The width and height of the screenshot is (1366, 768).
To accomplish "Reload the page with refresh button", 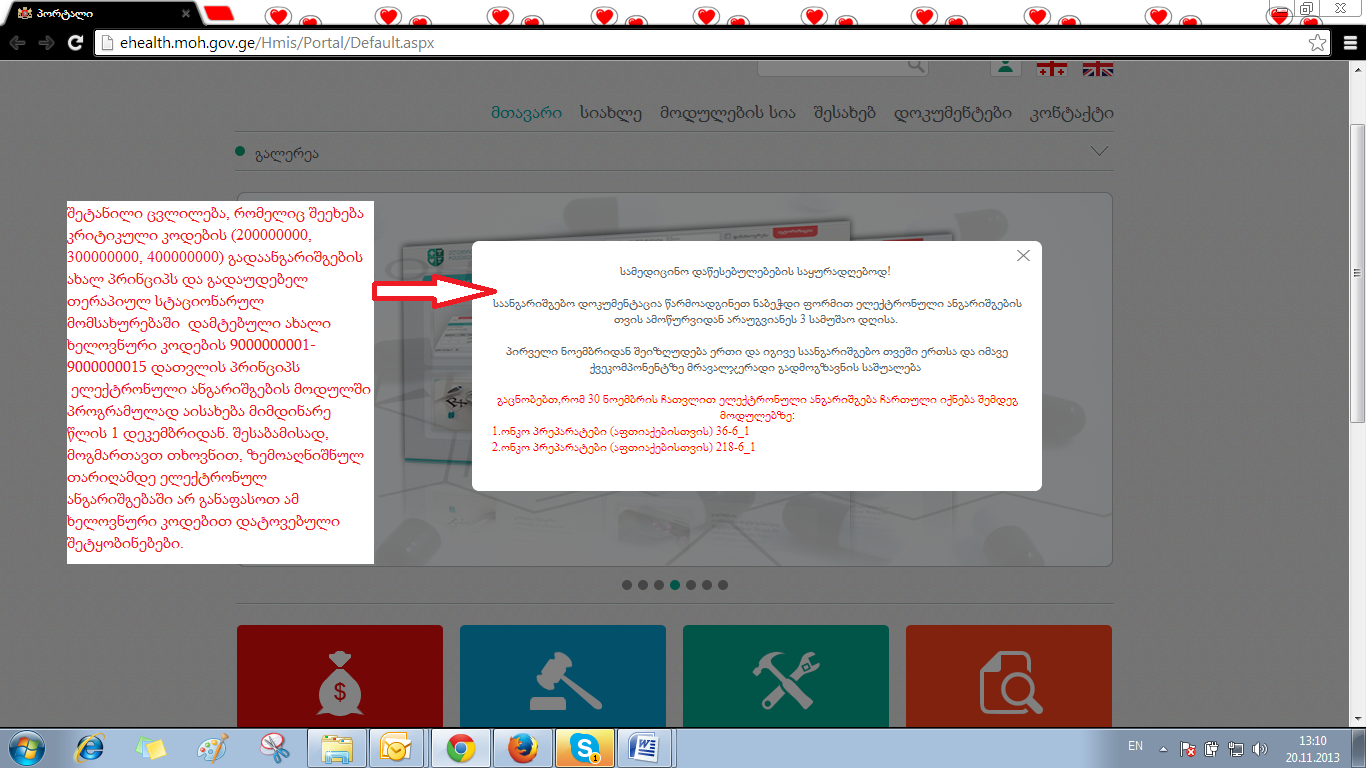I will coord(75,43).
